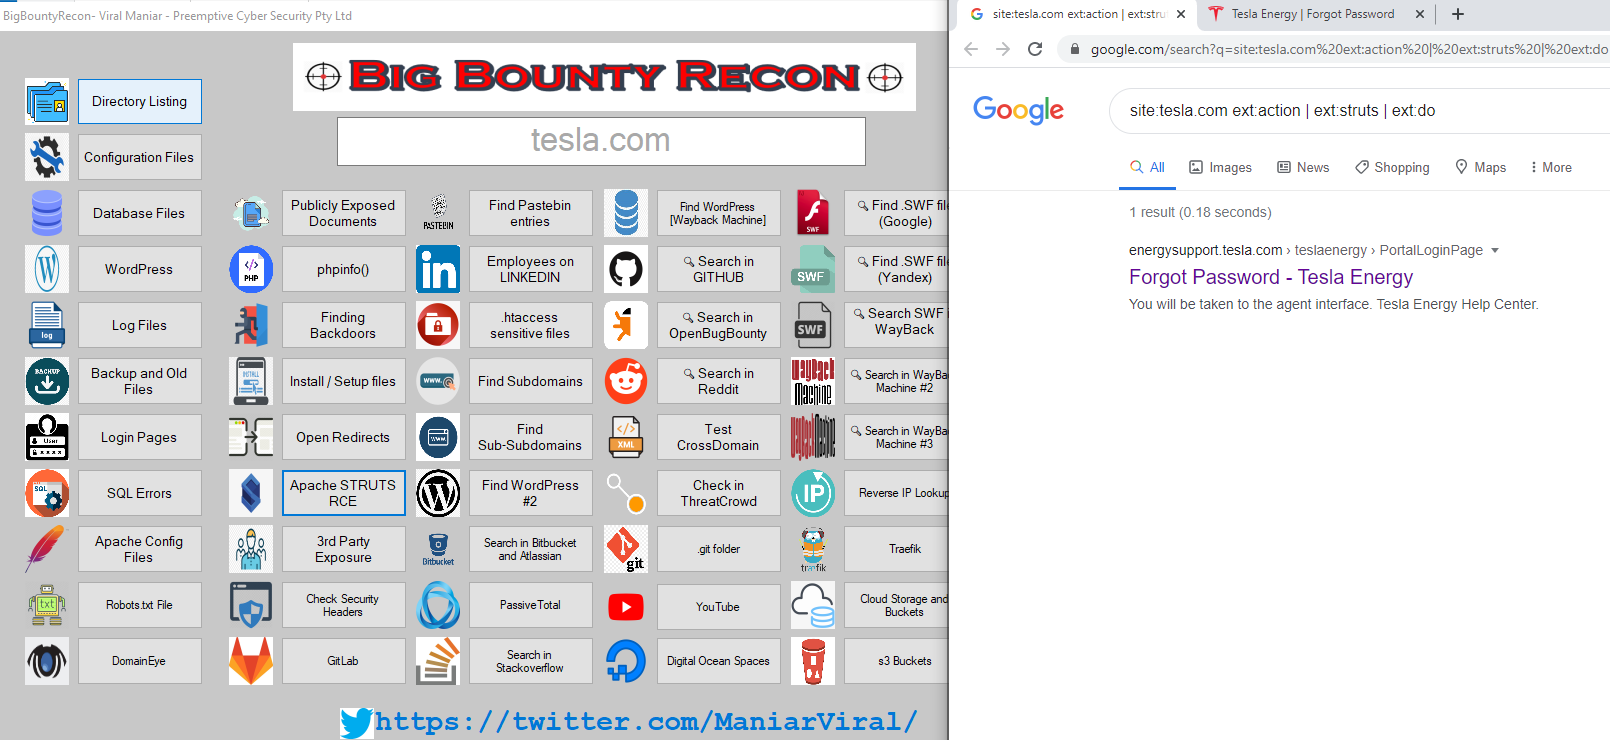Click the DomainEye icon
This screenshot has height=740, width=1610.
click(x=47, y=661)
